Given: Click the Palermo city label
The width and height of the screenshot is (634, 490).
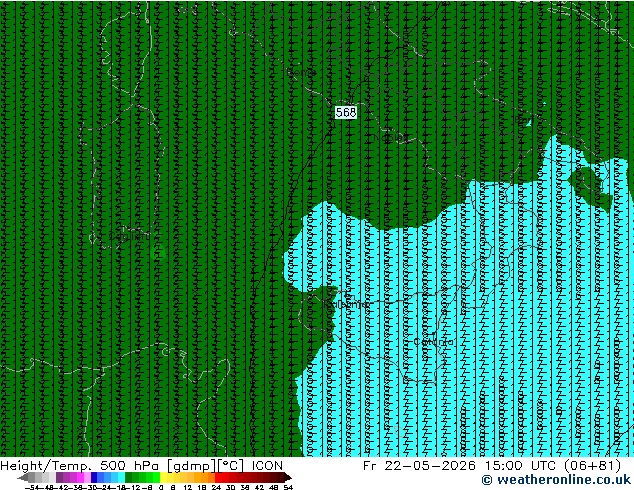Looking at the screenshot, I should (347, 304).
